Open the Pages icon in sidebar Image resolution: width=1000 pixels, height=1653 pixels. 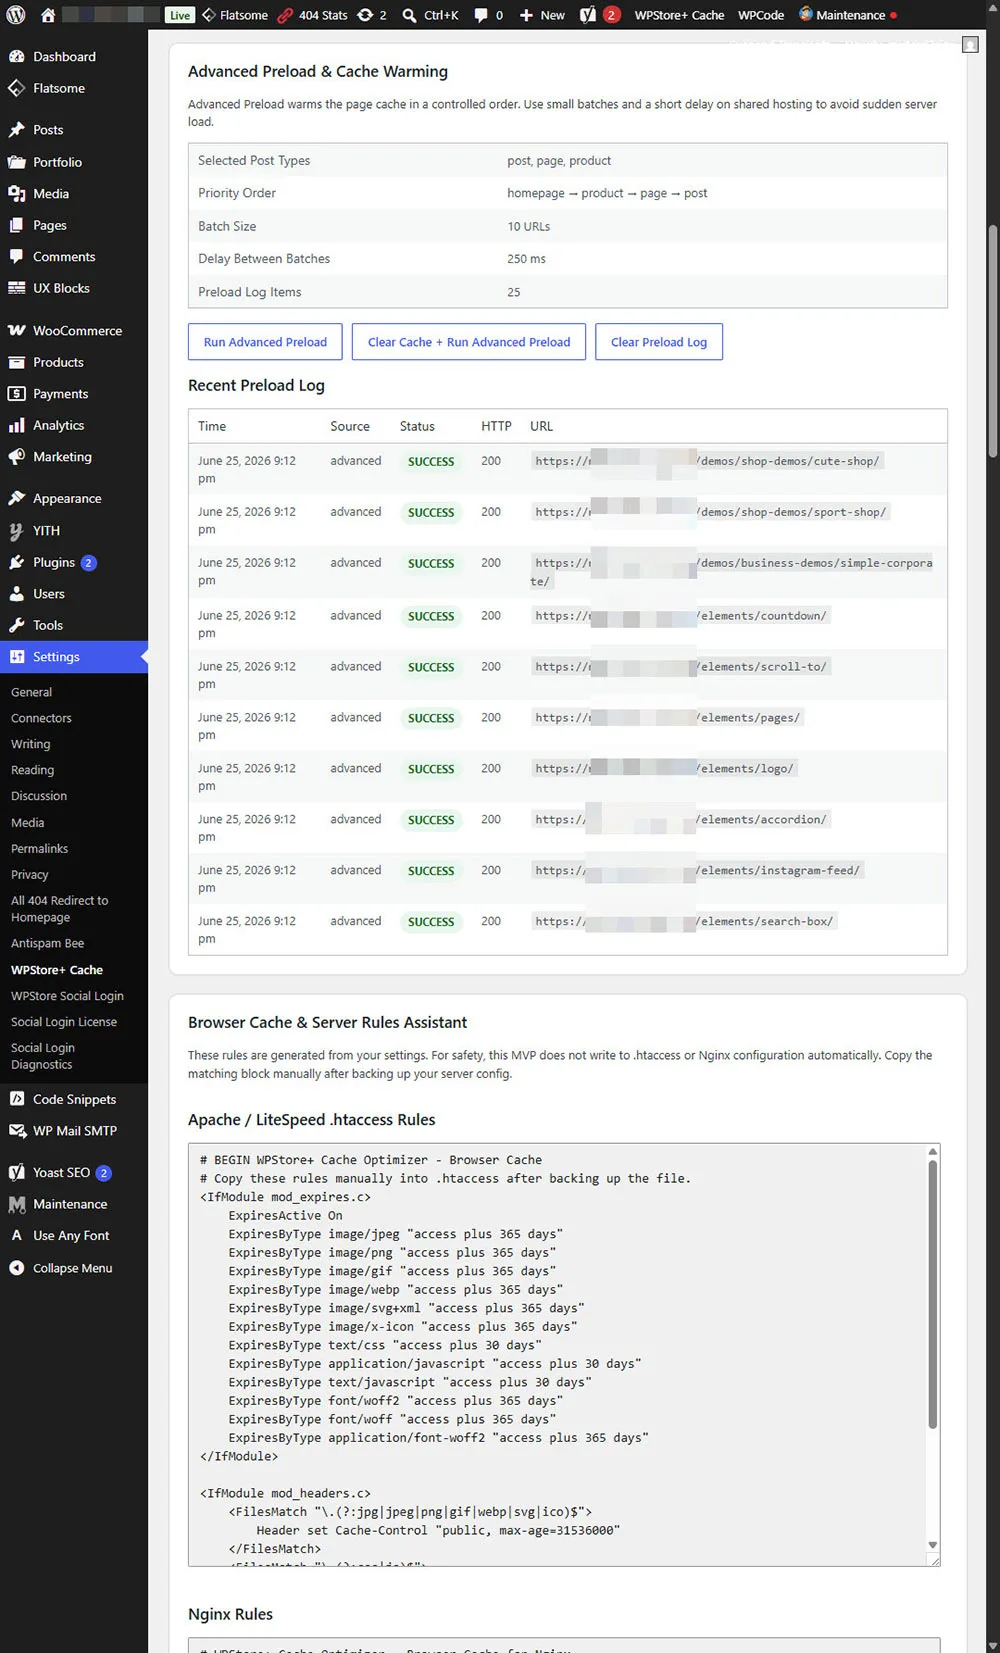pos(16,225)
